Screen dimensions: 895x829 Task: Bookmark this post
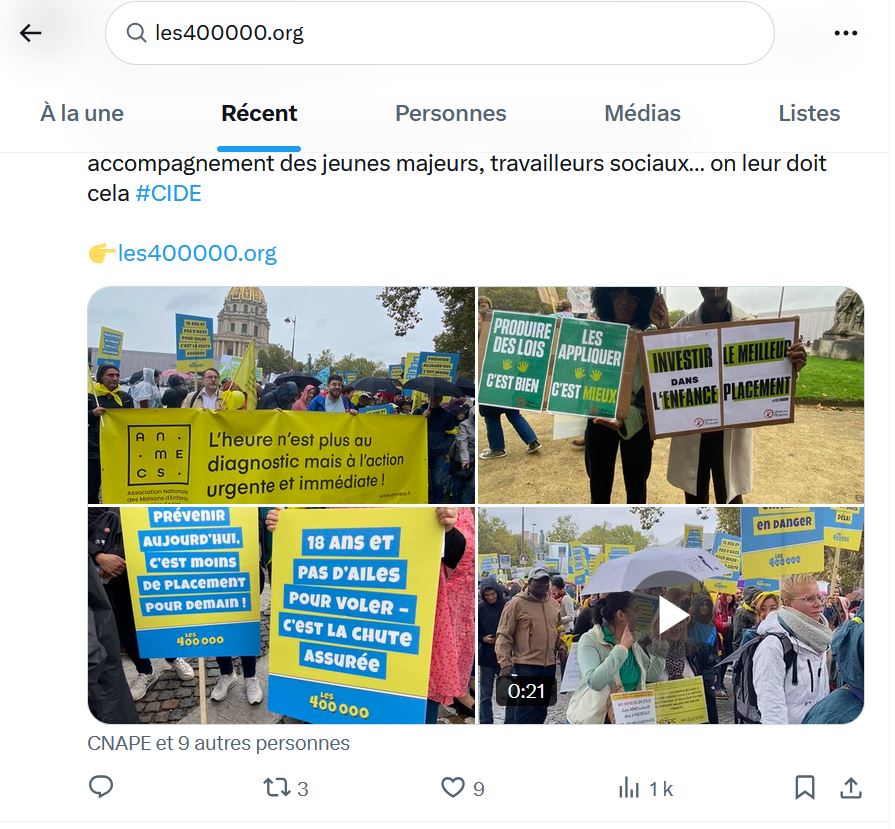click(x=805, y=788)
